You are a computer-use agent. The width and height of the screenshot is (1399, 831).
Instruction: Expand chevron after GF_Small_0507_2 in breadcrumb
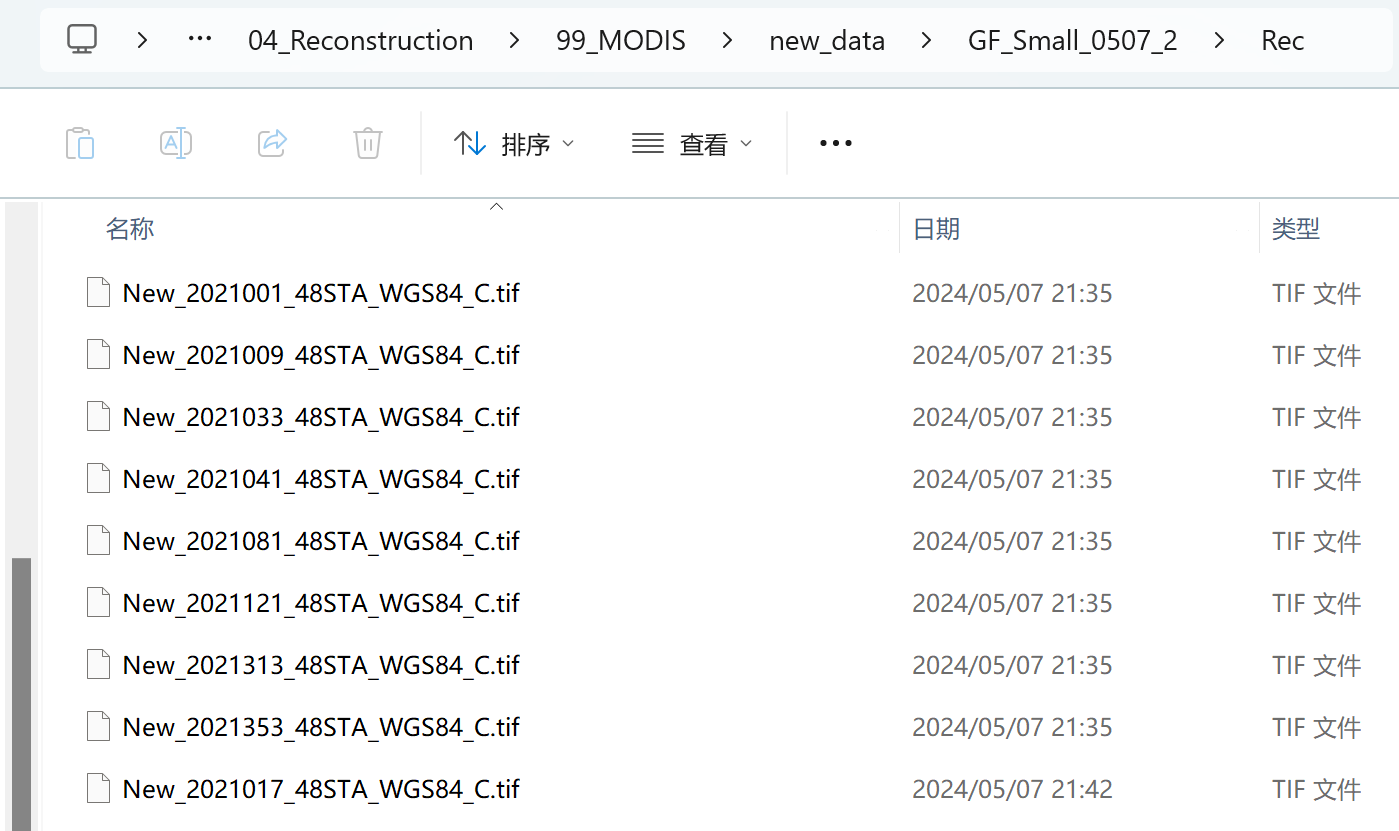click(x=1219, y=40)
